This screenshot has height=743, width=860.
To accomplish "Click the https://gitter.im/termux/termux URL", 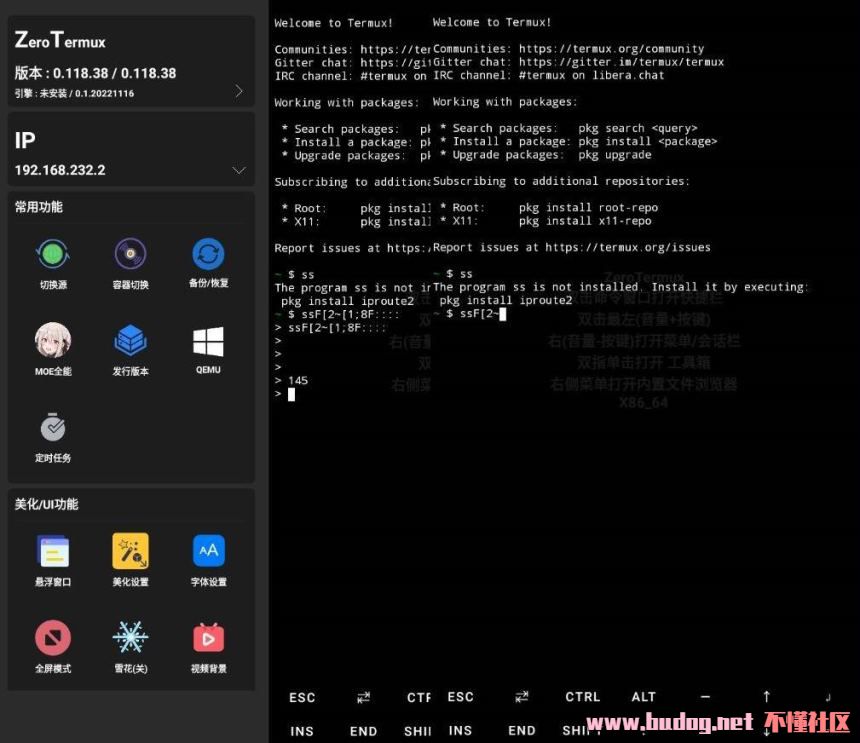I will [621, 62].
